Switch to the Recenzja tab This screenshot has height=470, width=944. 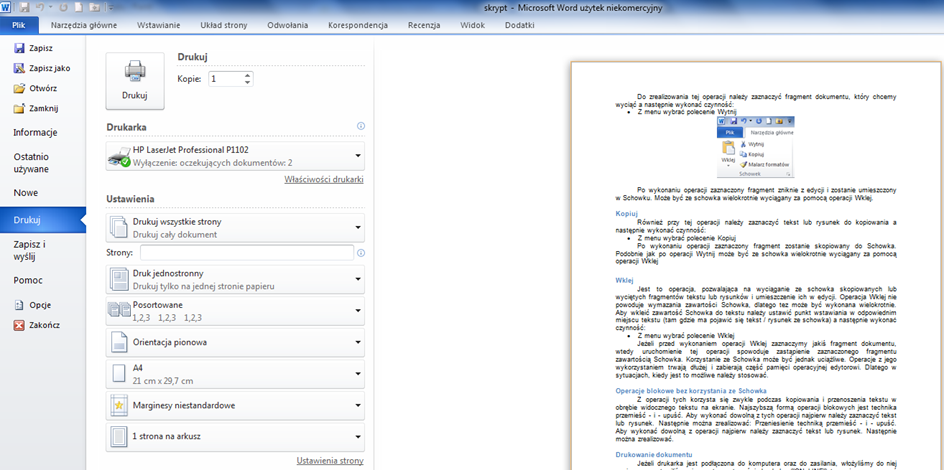[x=424, y=25]
